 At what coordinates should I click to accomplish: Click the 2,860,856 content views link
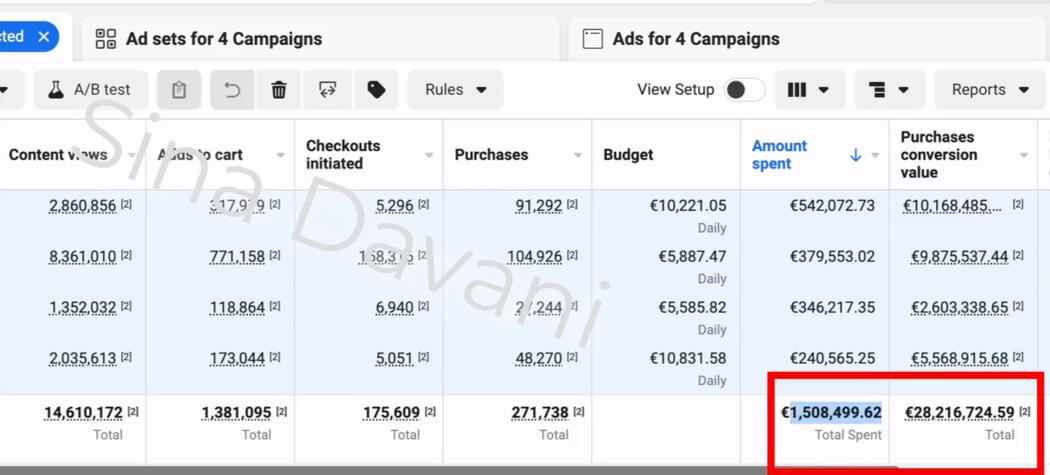pyautogui.click(x=82, y=206)
